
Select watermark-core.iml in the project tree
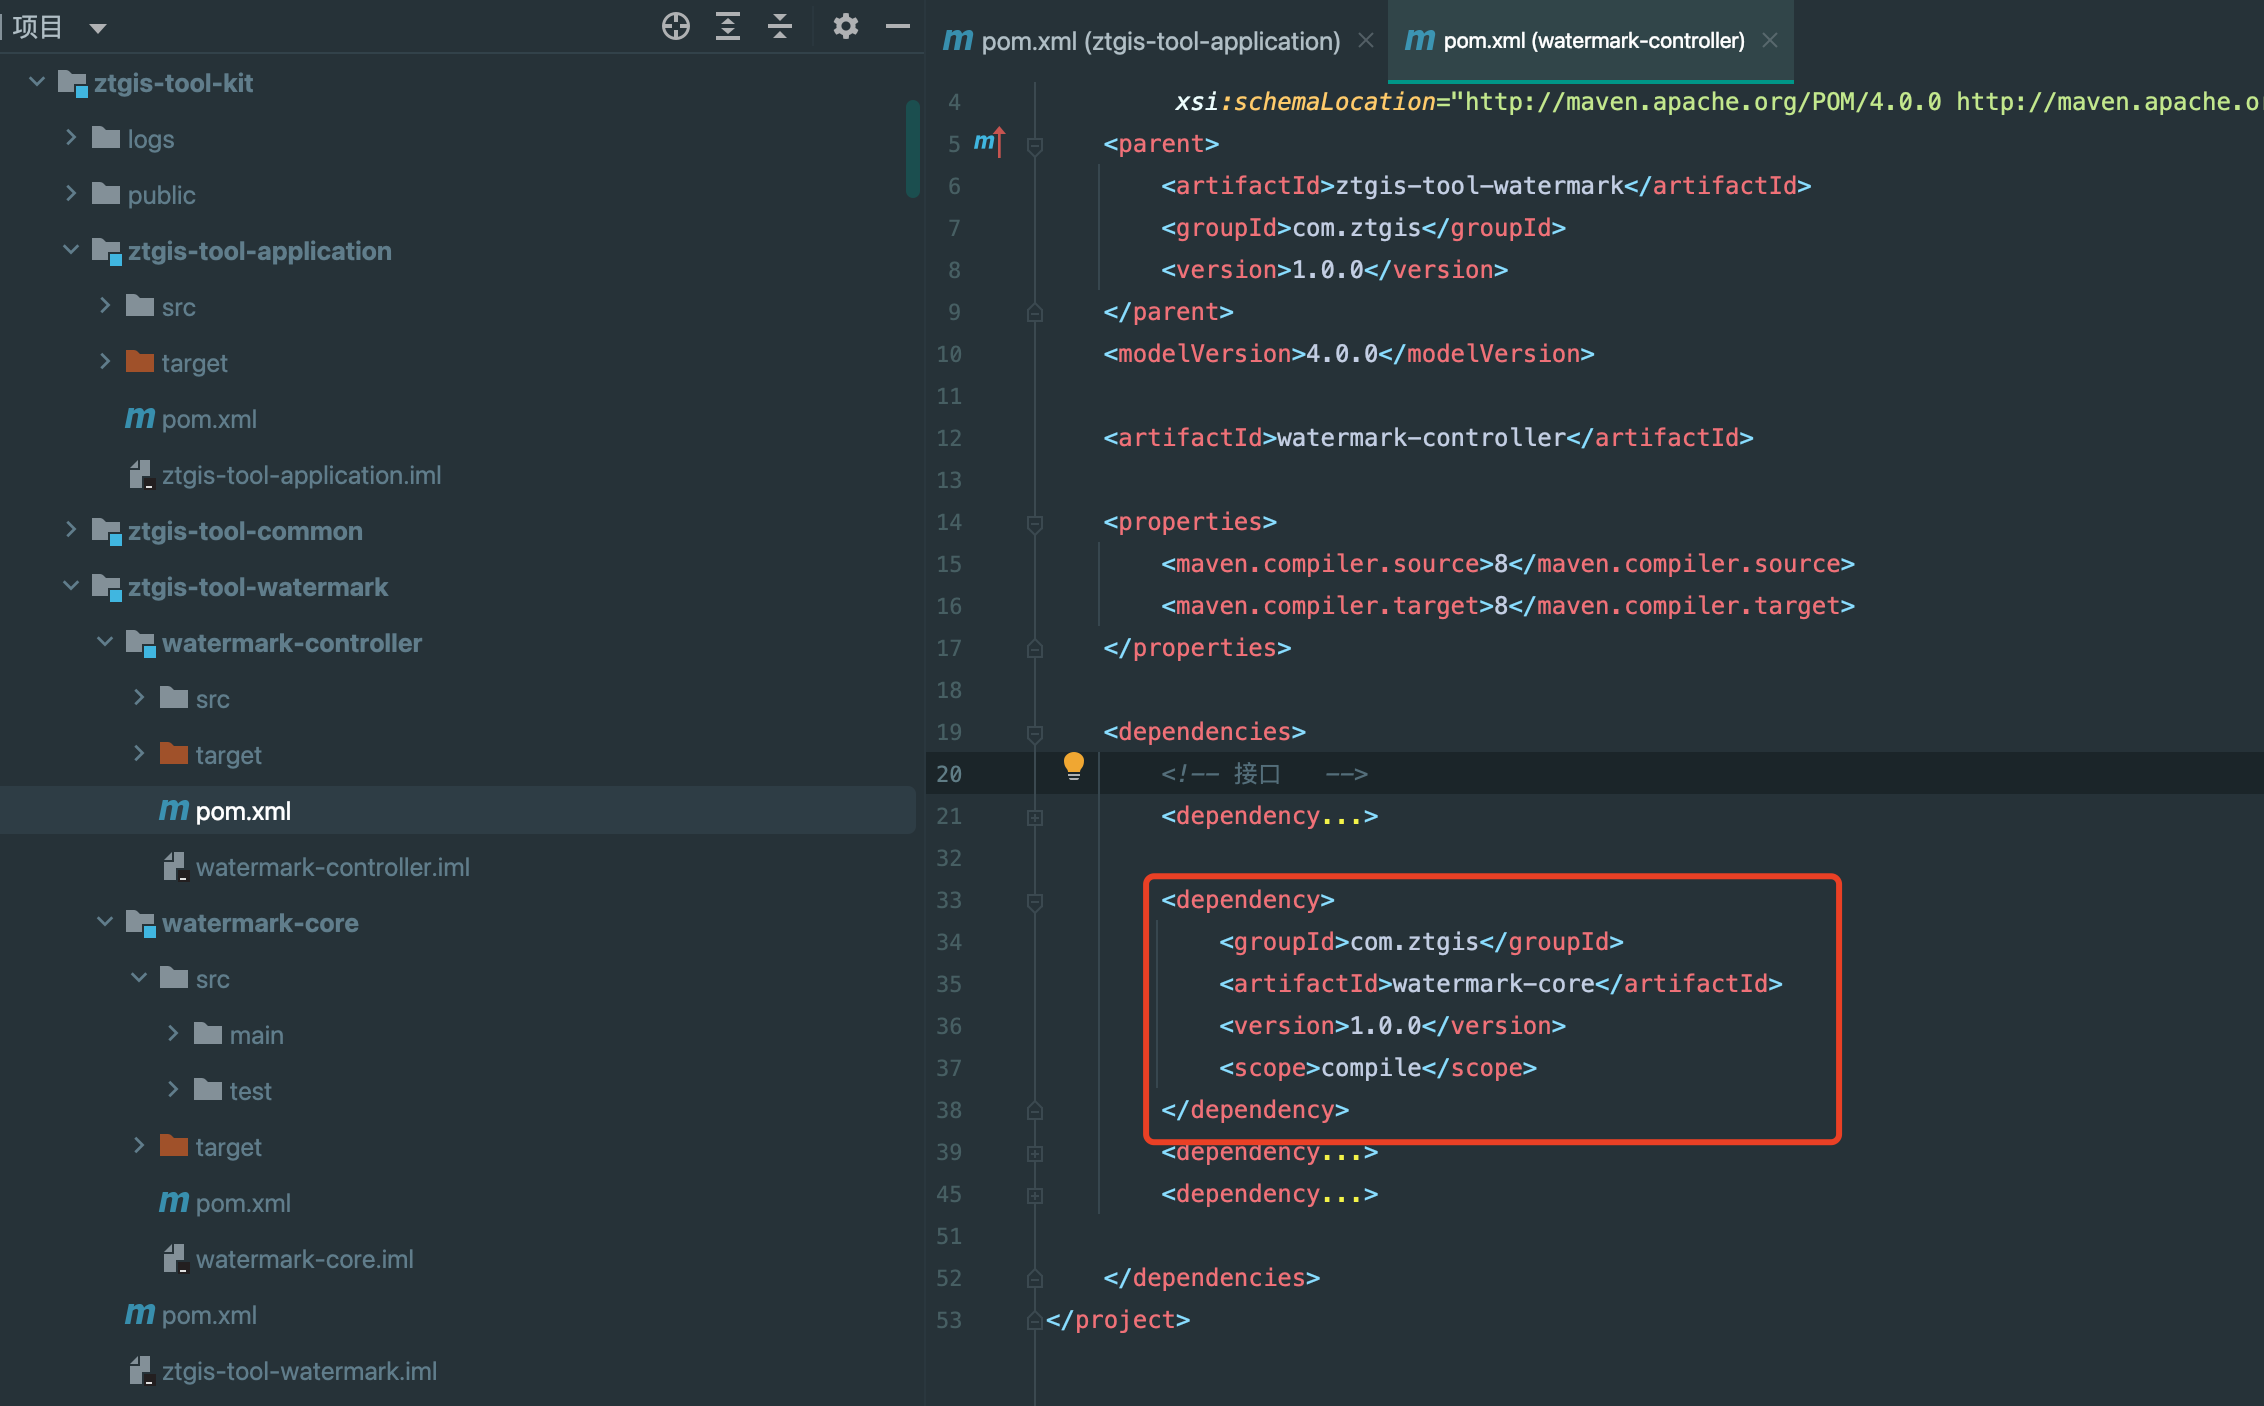[304, 1259]
